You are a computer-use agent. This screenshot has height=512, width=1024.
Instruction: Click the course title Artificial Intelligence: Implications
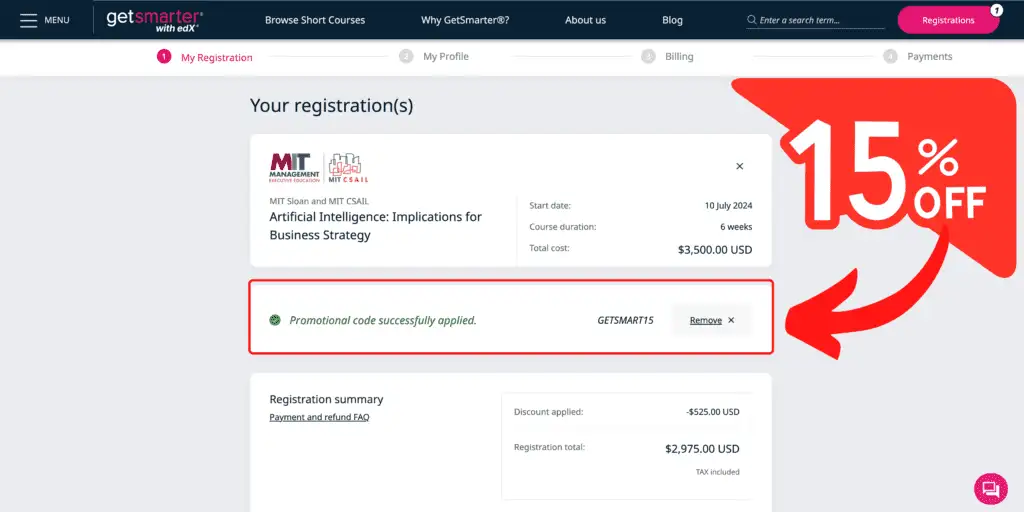(376, 226)
